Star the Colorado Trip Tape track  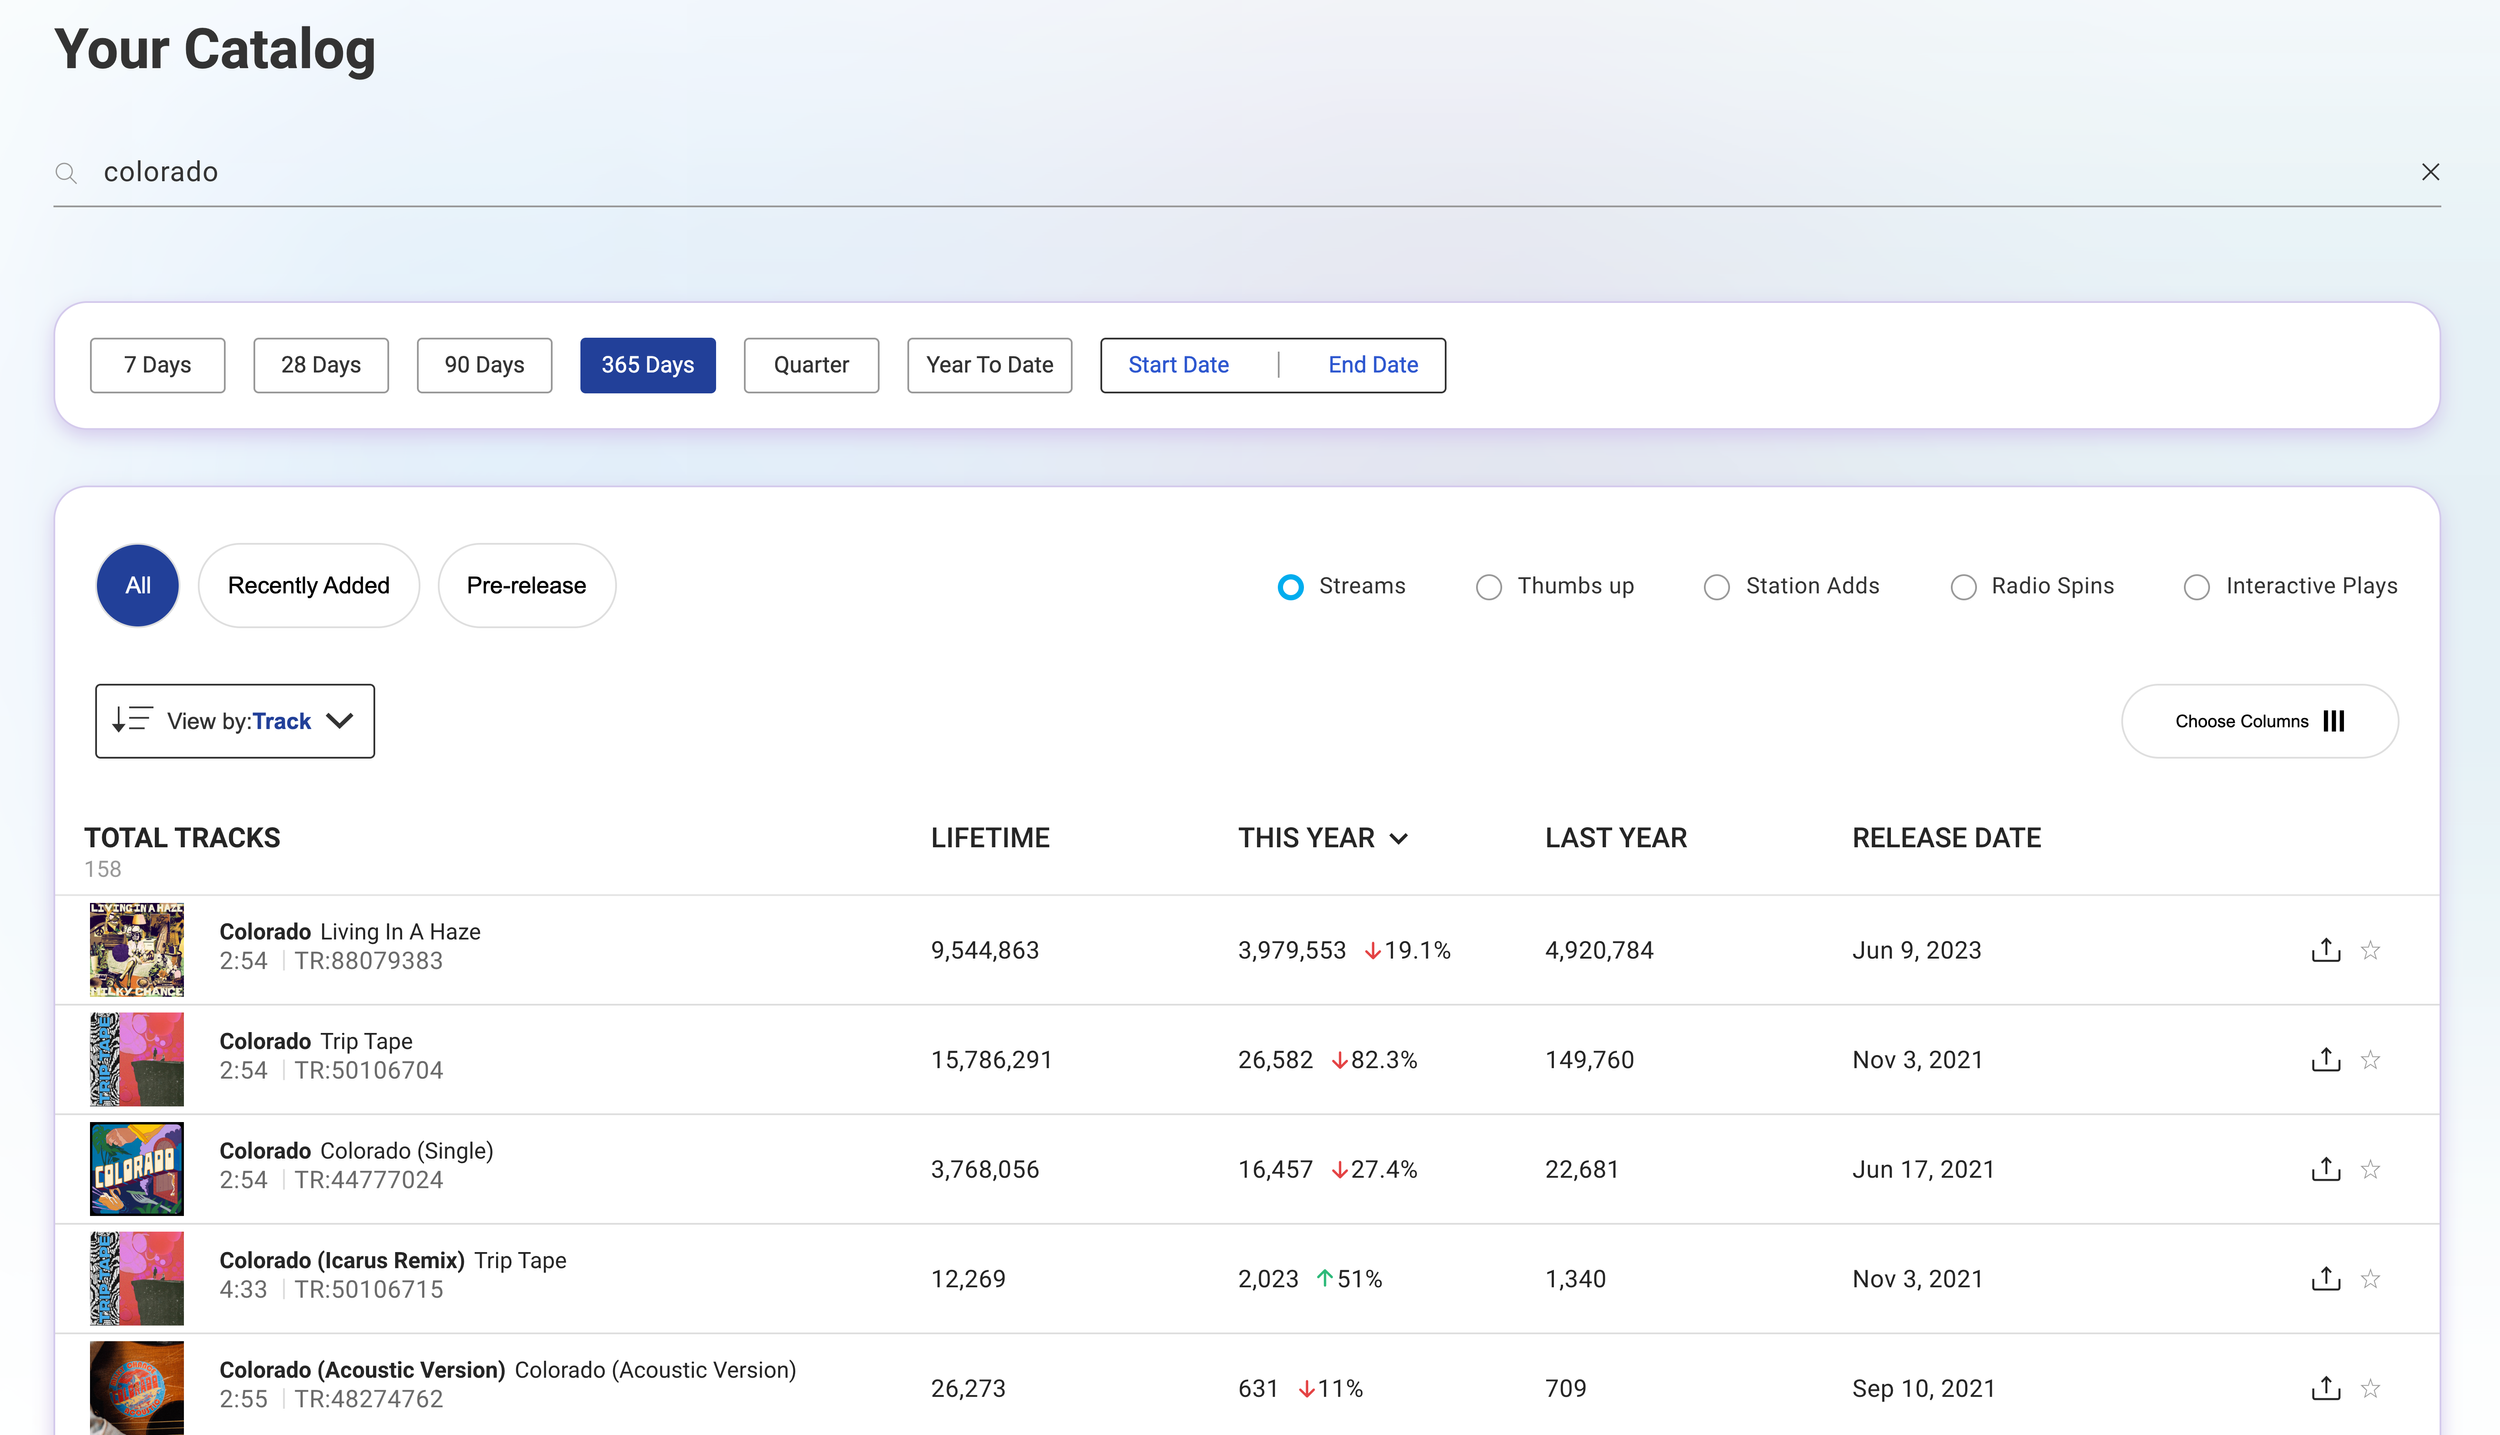coord(2370,1060)
